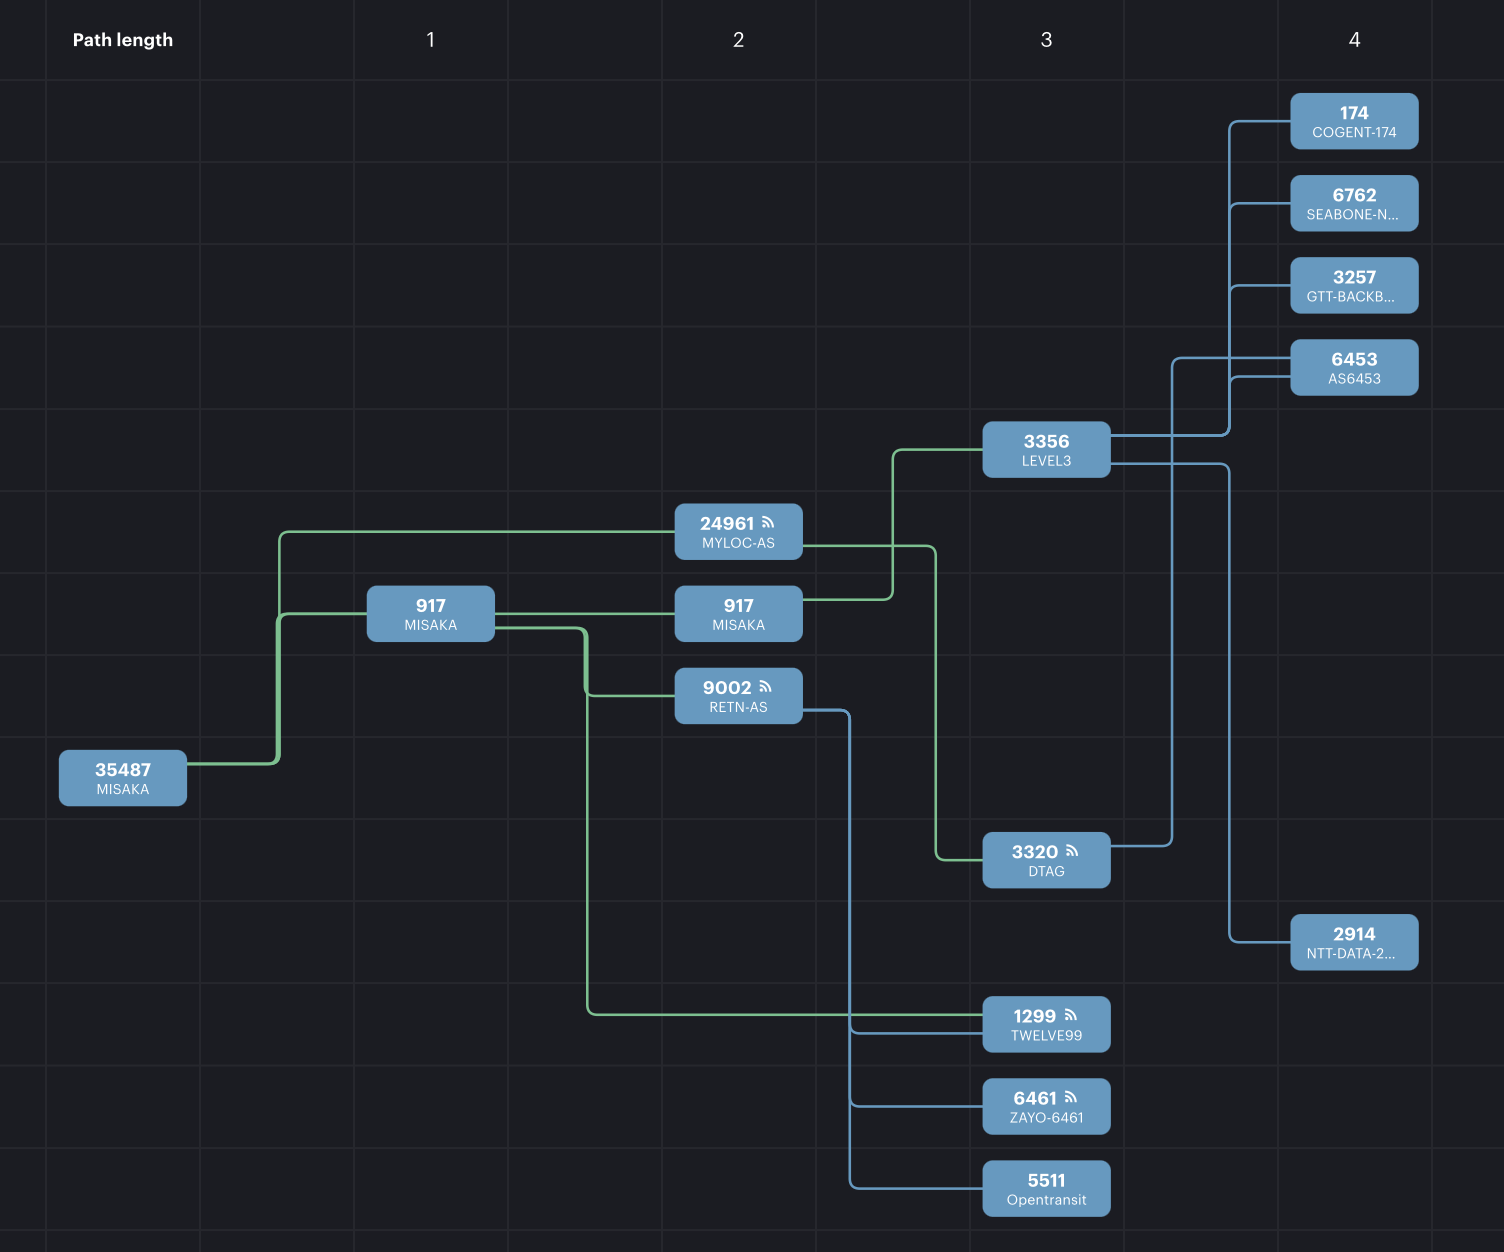1504x1252 pixels.
Task: Open the 3356 LEVEL3 node
Action: (1046, 450)
